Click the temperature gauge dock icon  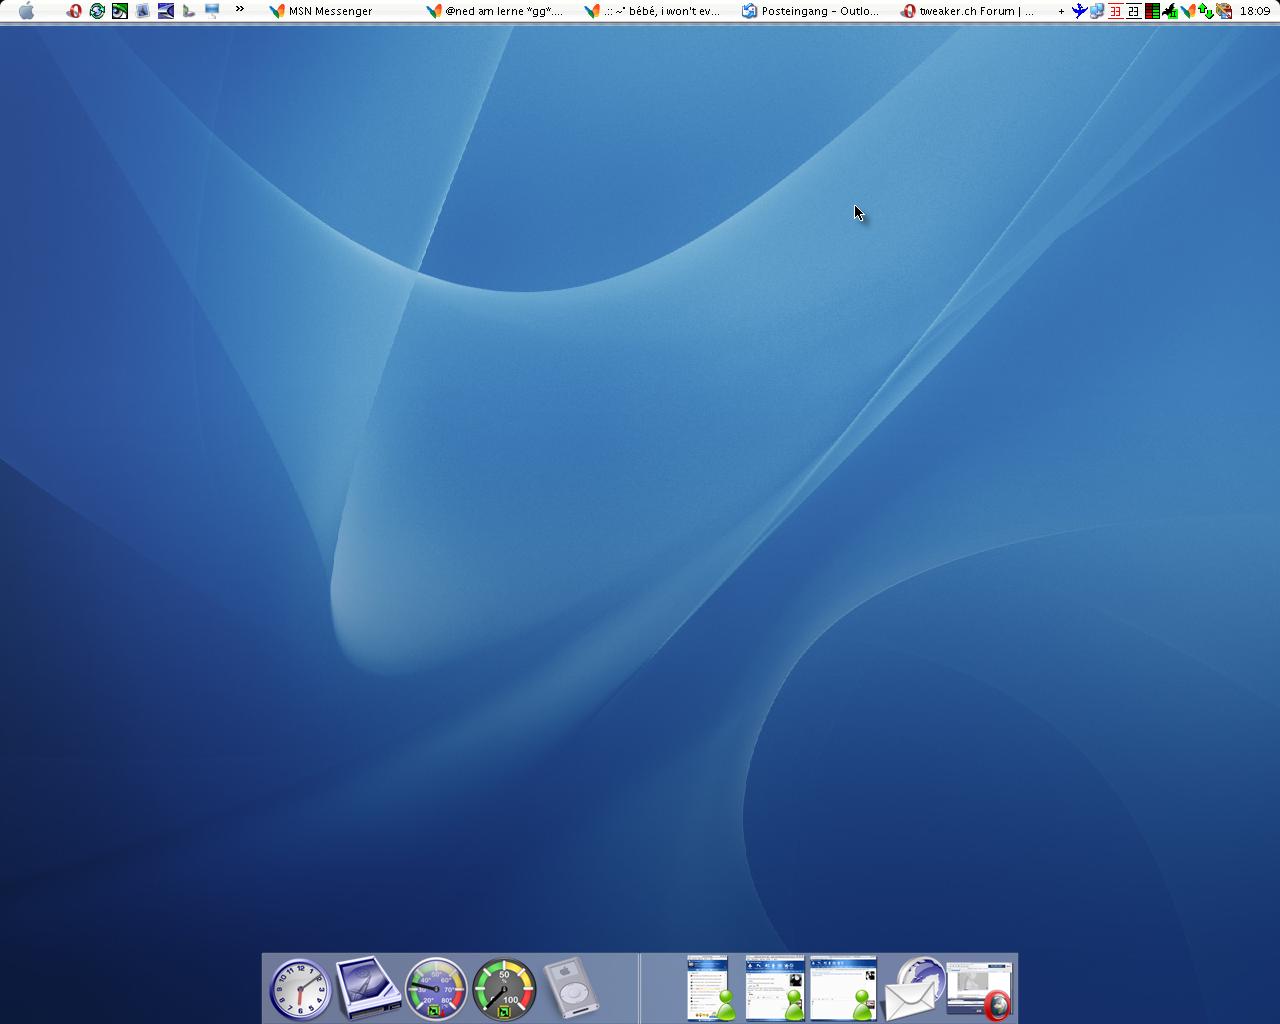pyautogui.click(x=436, y=988)
